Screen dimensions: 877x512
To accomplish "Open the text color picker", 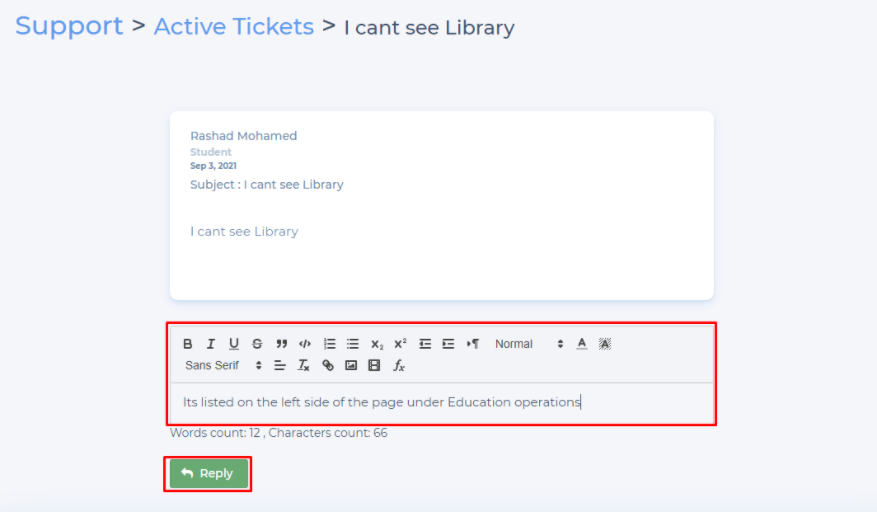I will (582, 344).
